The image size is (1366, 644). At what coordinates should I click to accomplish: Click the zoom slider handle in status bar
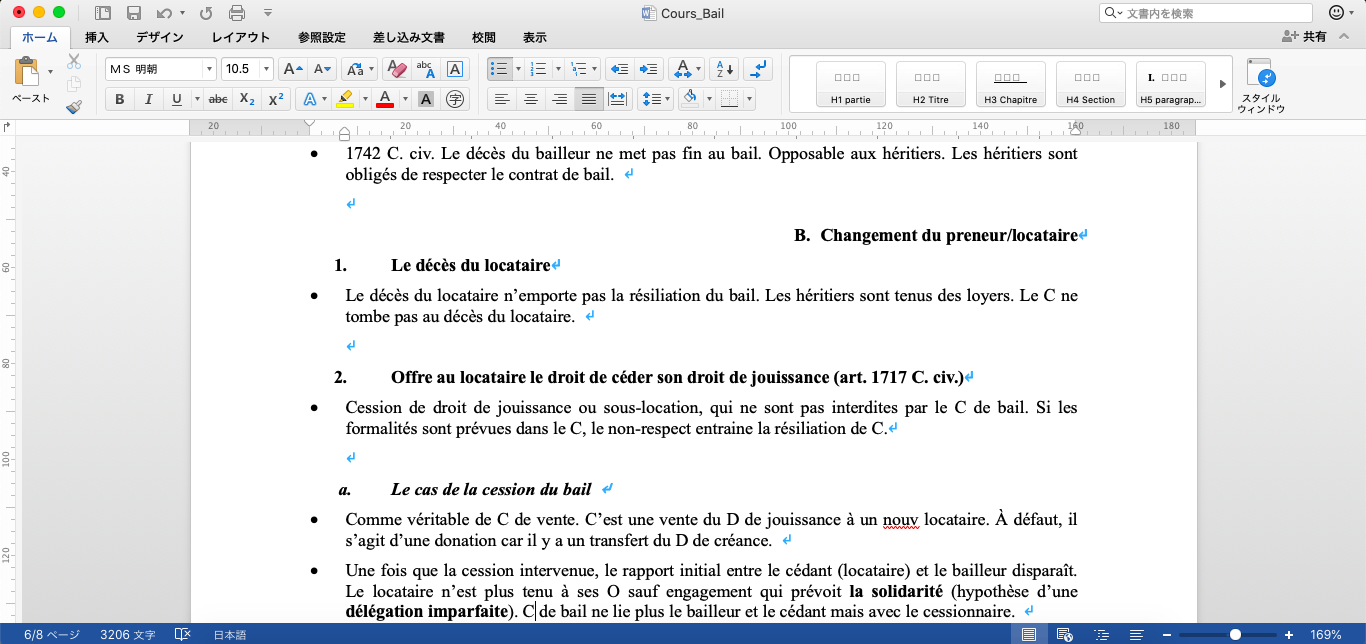(1236, 634)
